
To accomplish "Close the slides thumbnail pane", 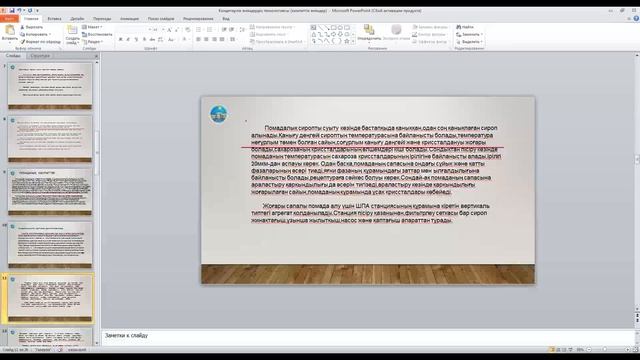I will [x=97, y=56].
